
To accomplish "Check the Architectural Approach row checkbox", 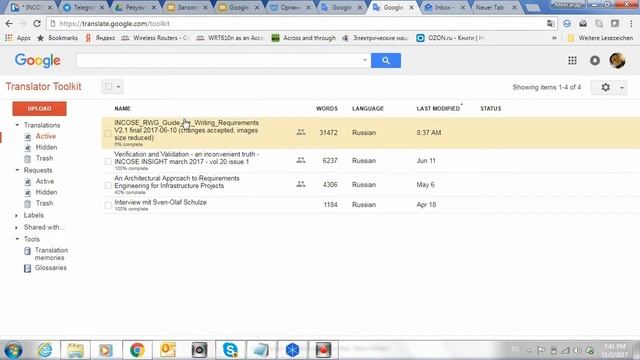I will (108, 185).
